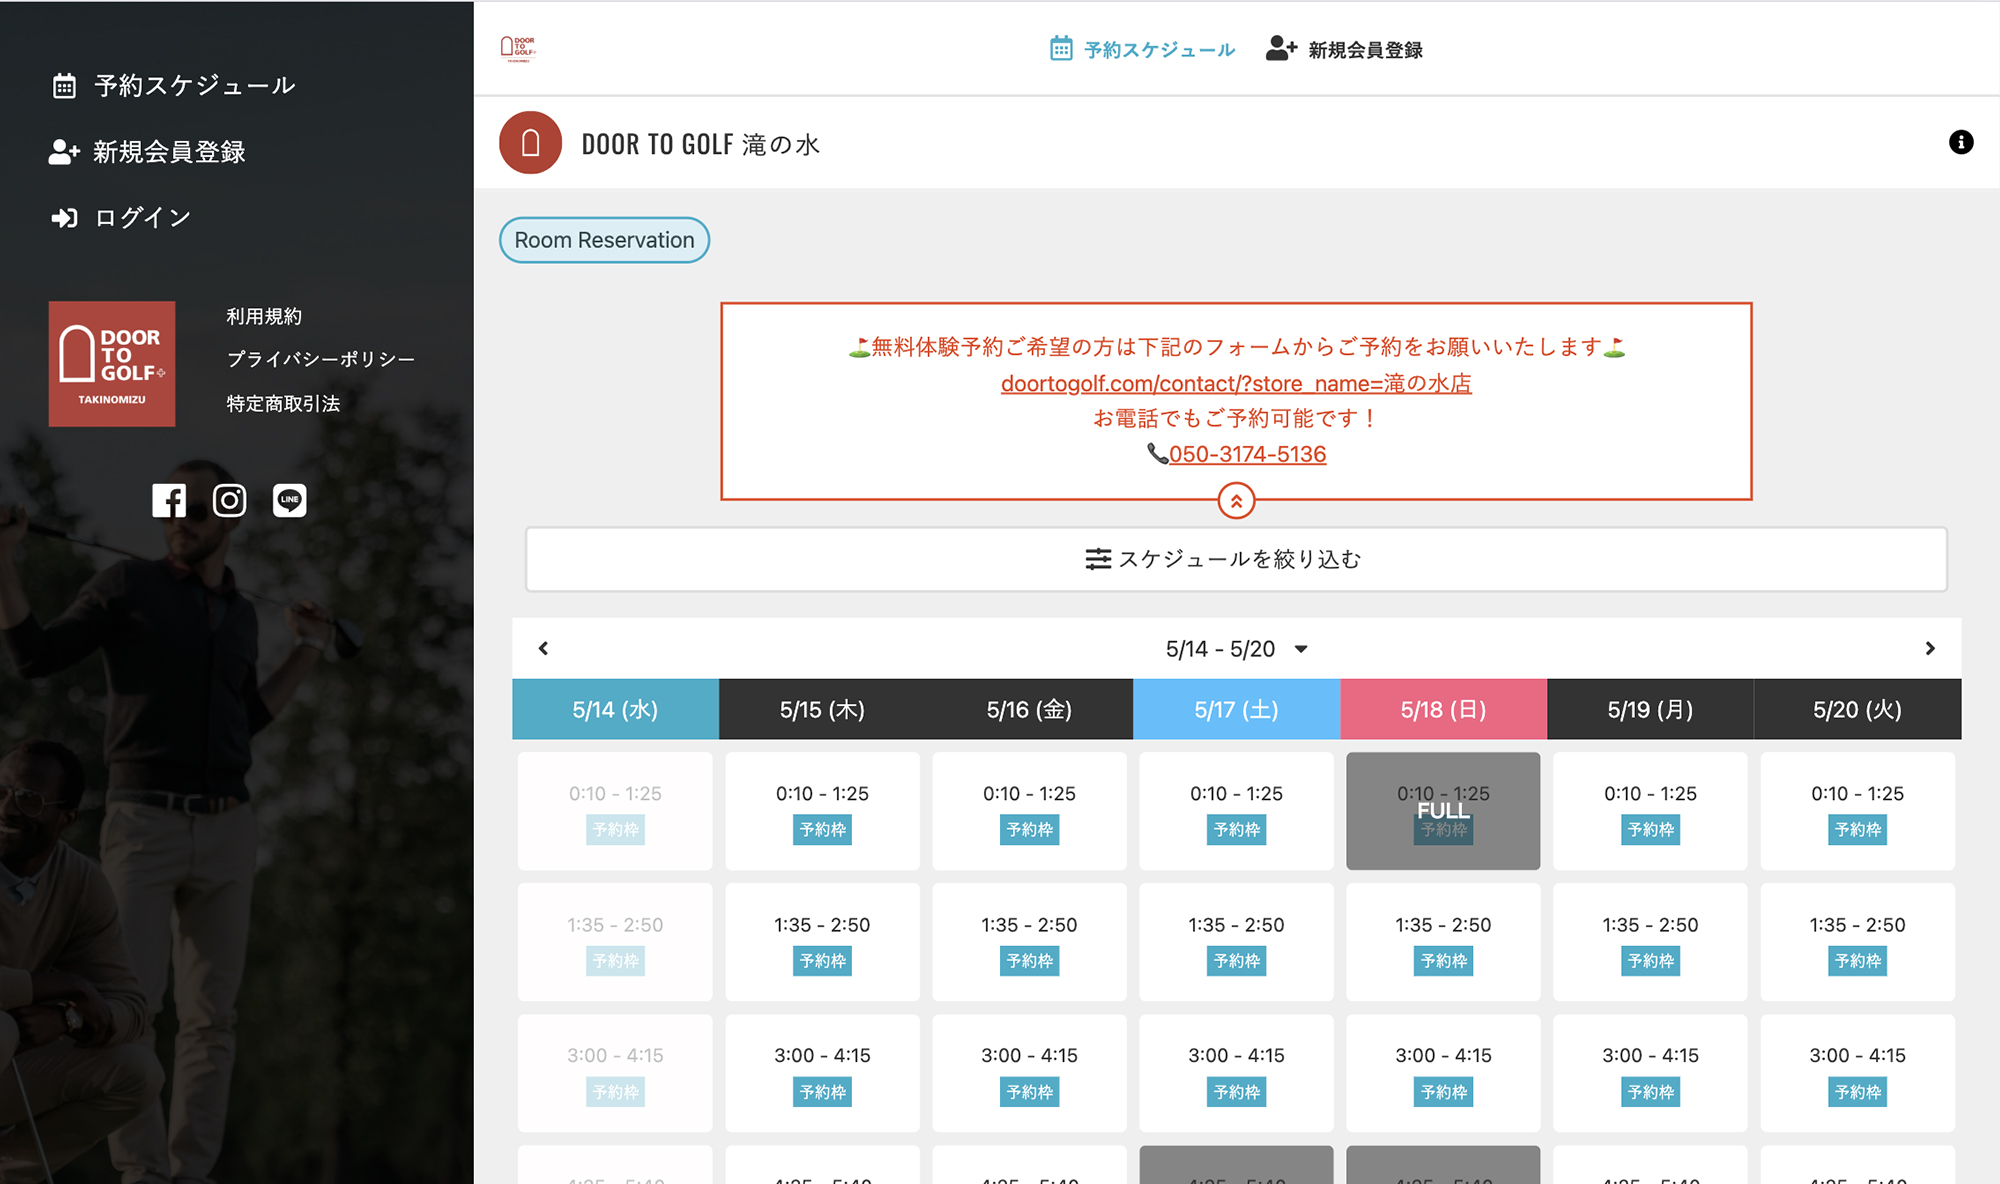Click the past 5/14 0:10 - 1:25 slot
The height and width of the screenshot is (1184, 2000).
[x=615, y=811]
